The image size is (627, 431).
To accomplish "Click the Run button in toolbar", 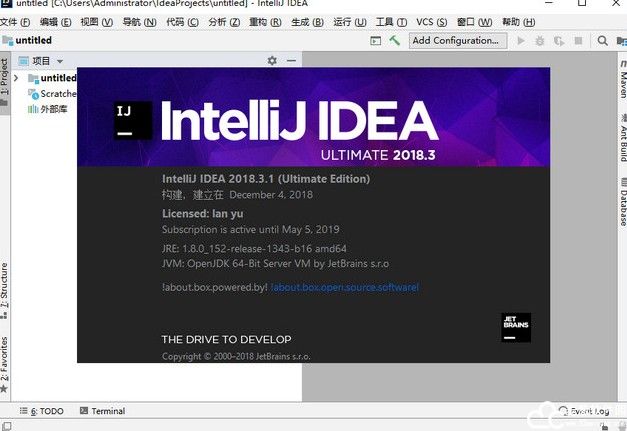I will [x=521, y=41].
